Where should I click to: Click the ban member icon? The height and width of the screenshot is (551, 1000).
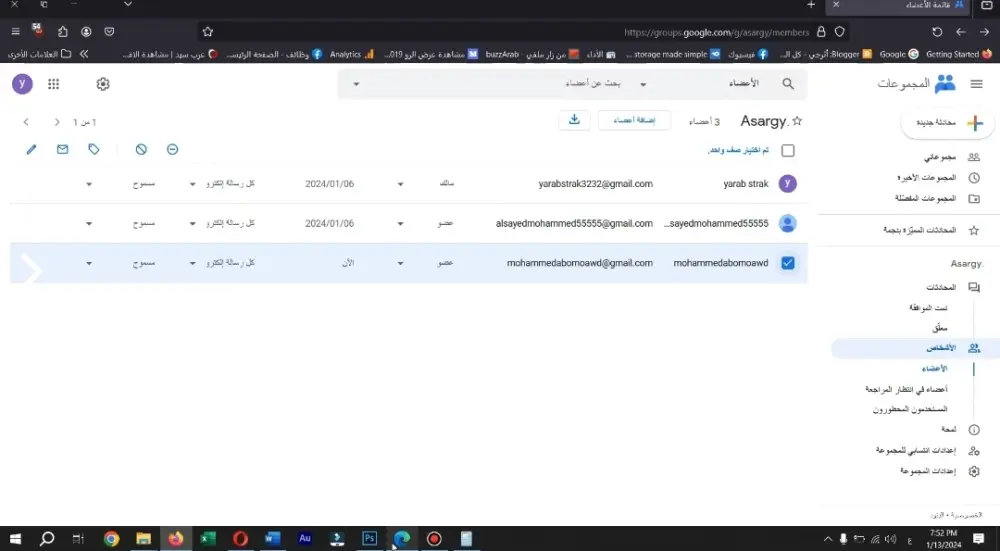click(x=141, y=149)
